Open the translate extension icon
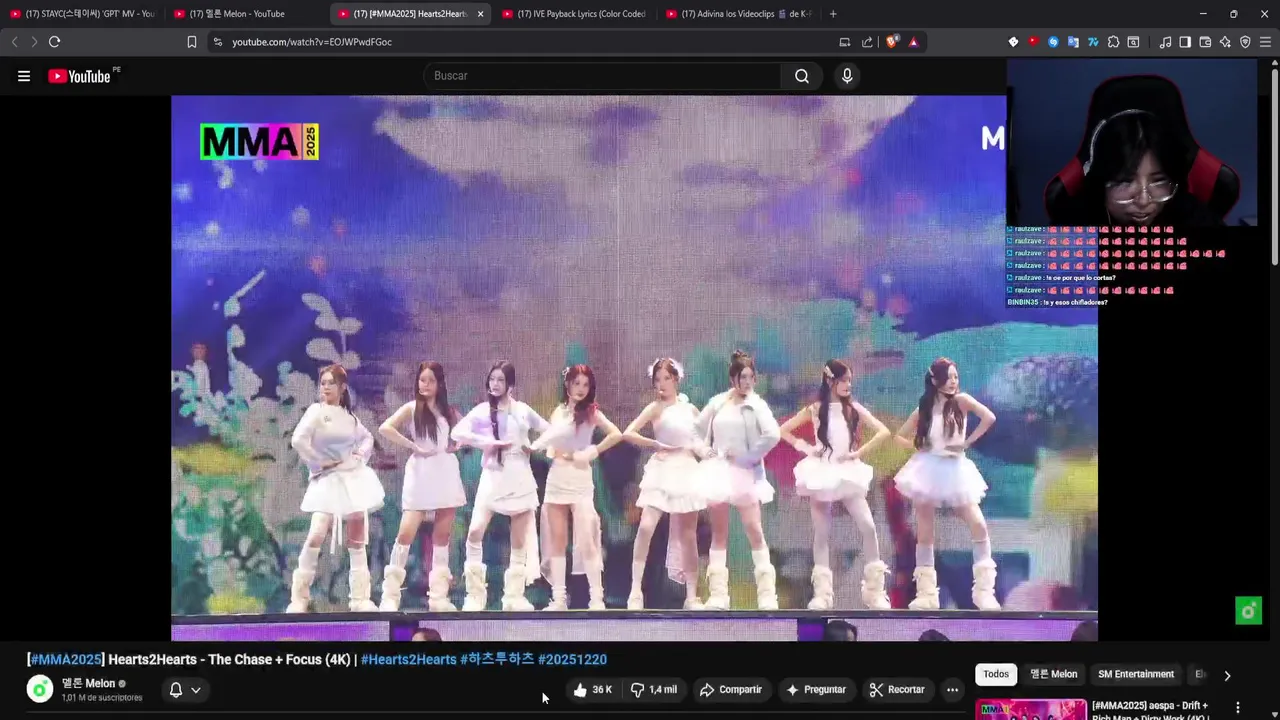 click(1073, 42)
